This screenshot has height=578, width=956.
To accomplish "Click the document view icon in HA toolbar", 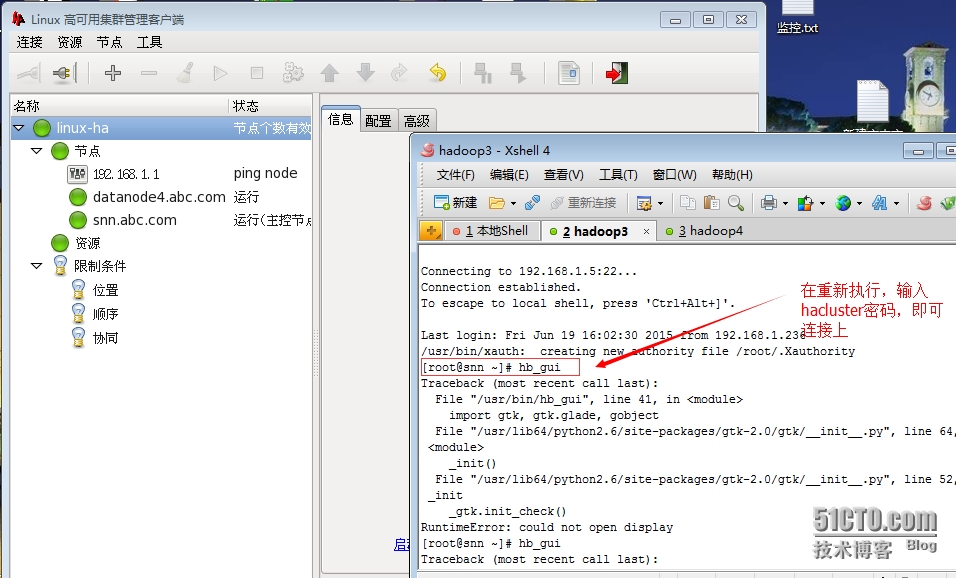I will click(x=569, y=74).
